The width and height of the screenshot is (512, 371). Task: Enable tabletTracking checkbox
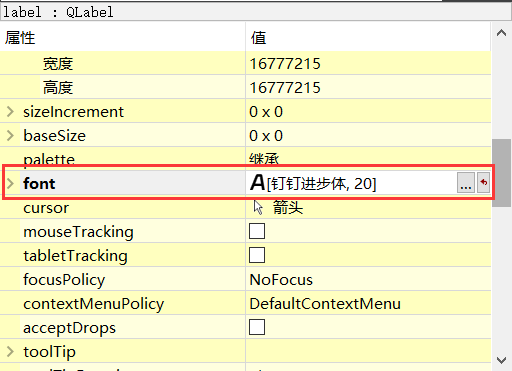point(257,255)
